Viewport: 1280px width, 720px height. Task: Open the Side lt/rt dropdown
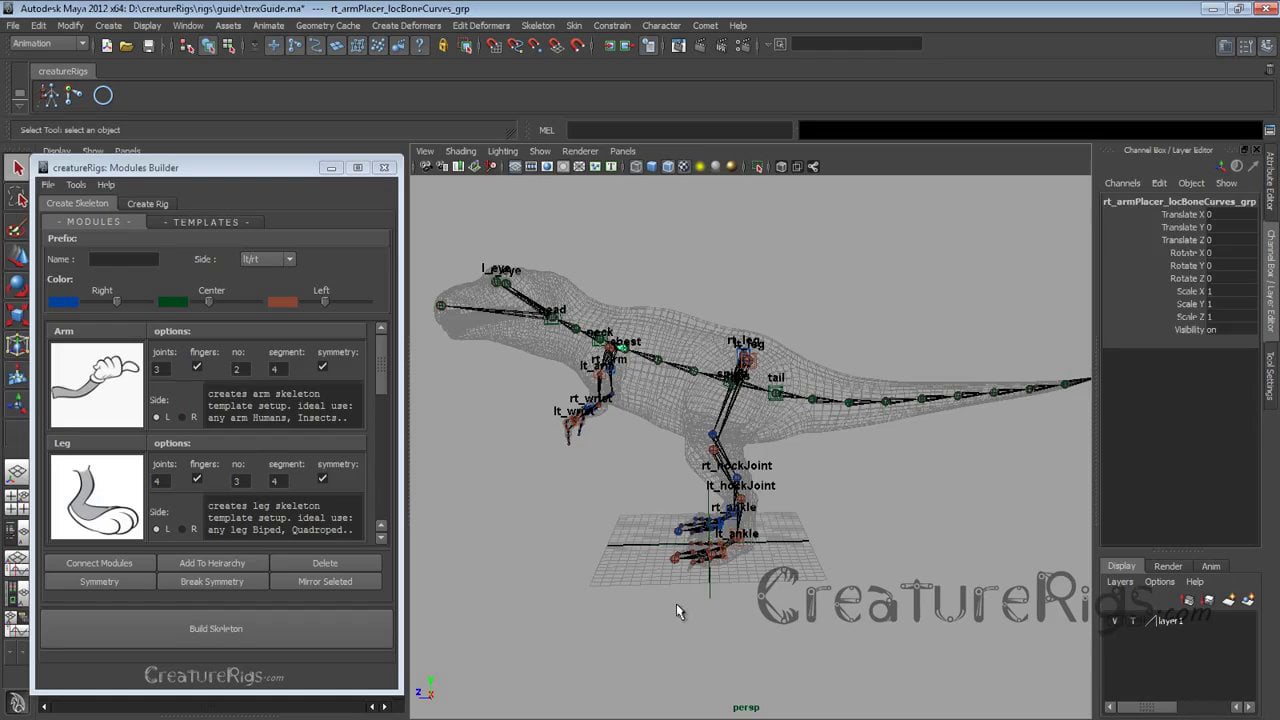pyautogui.click(x=267, y=259)
